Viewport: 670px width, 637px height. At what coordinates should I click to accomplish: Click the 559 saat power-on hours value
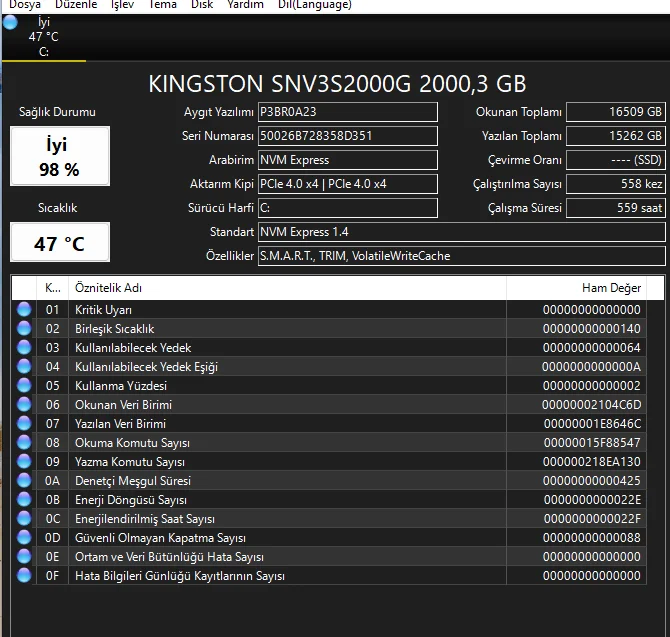616,208
